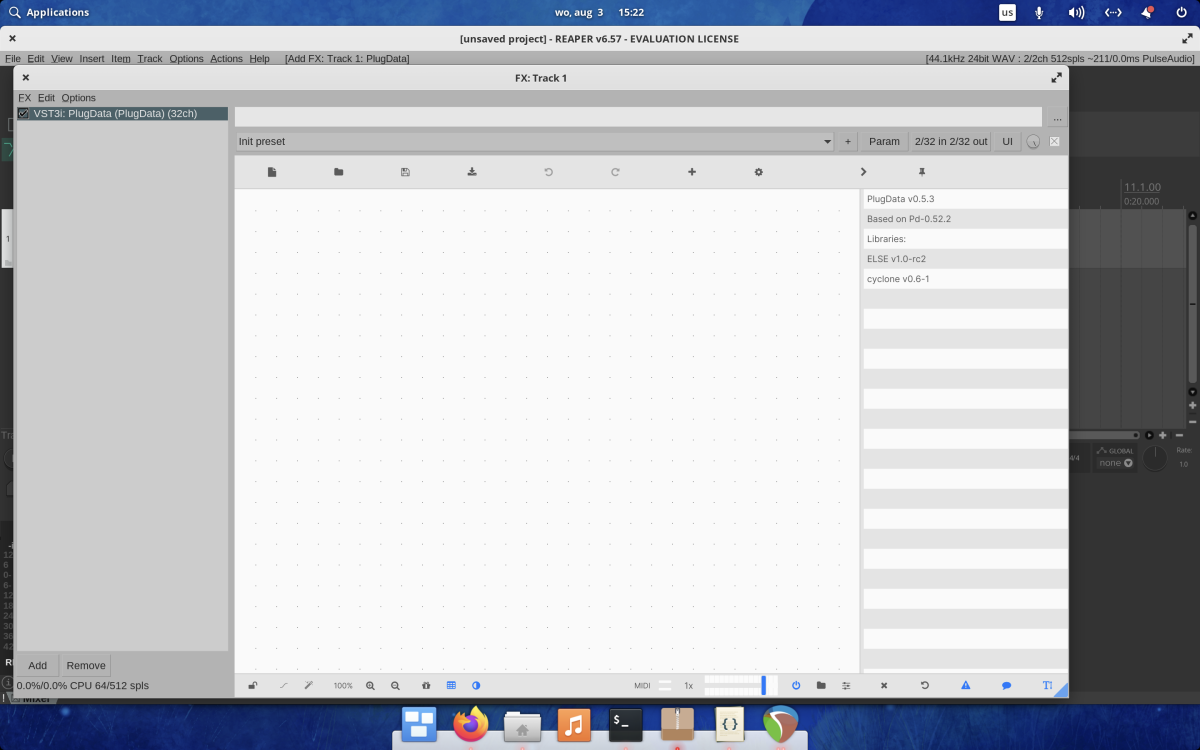Screen dimensions: 1200x750
Task: Switch the light/dark theme half-circle icon
Action: (x=476, y=686)
